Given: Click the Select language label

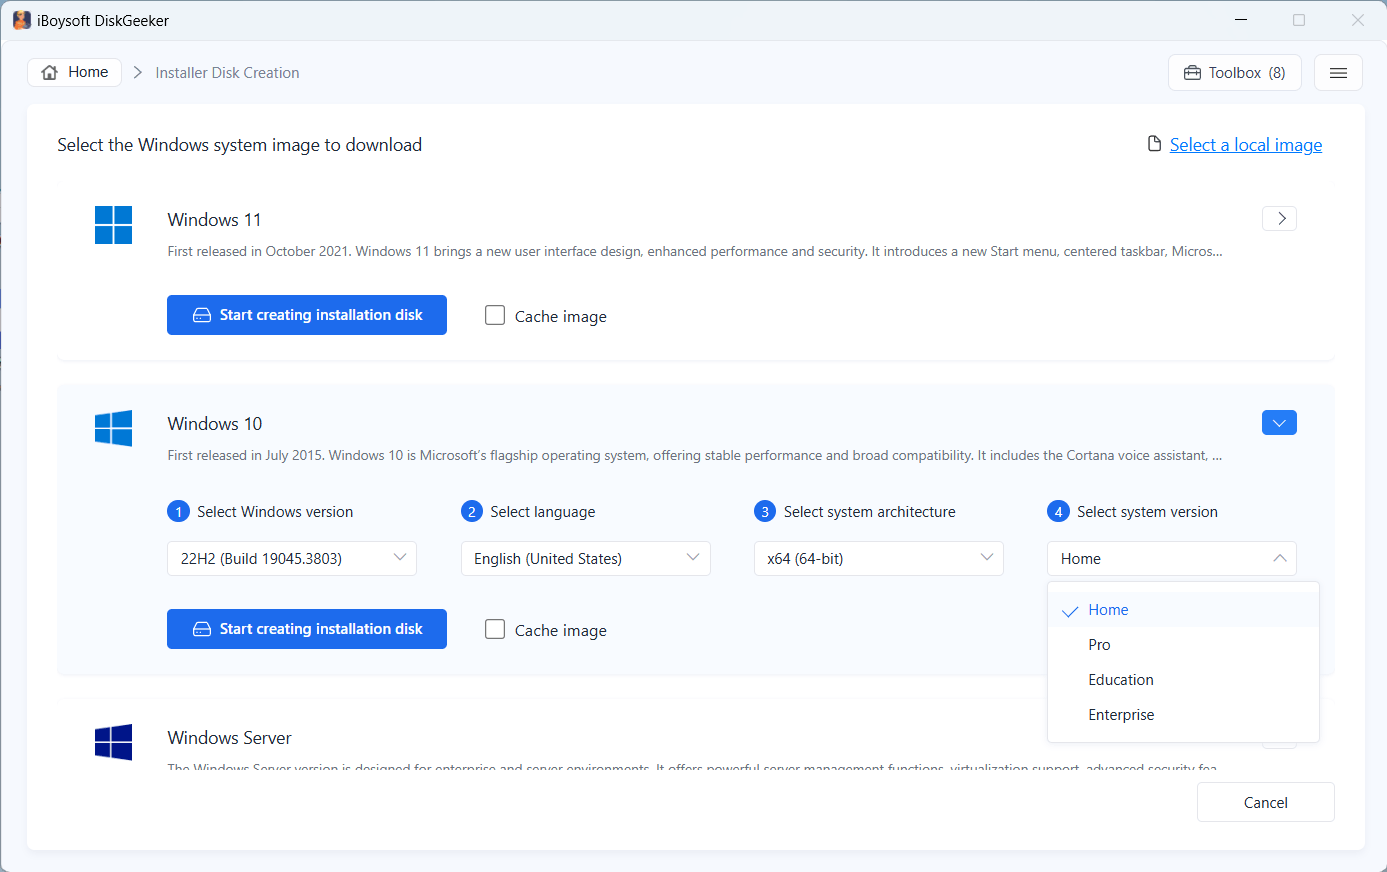Looking at the screenshot, I should pos(543,512).
